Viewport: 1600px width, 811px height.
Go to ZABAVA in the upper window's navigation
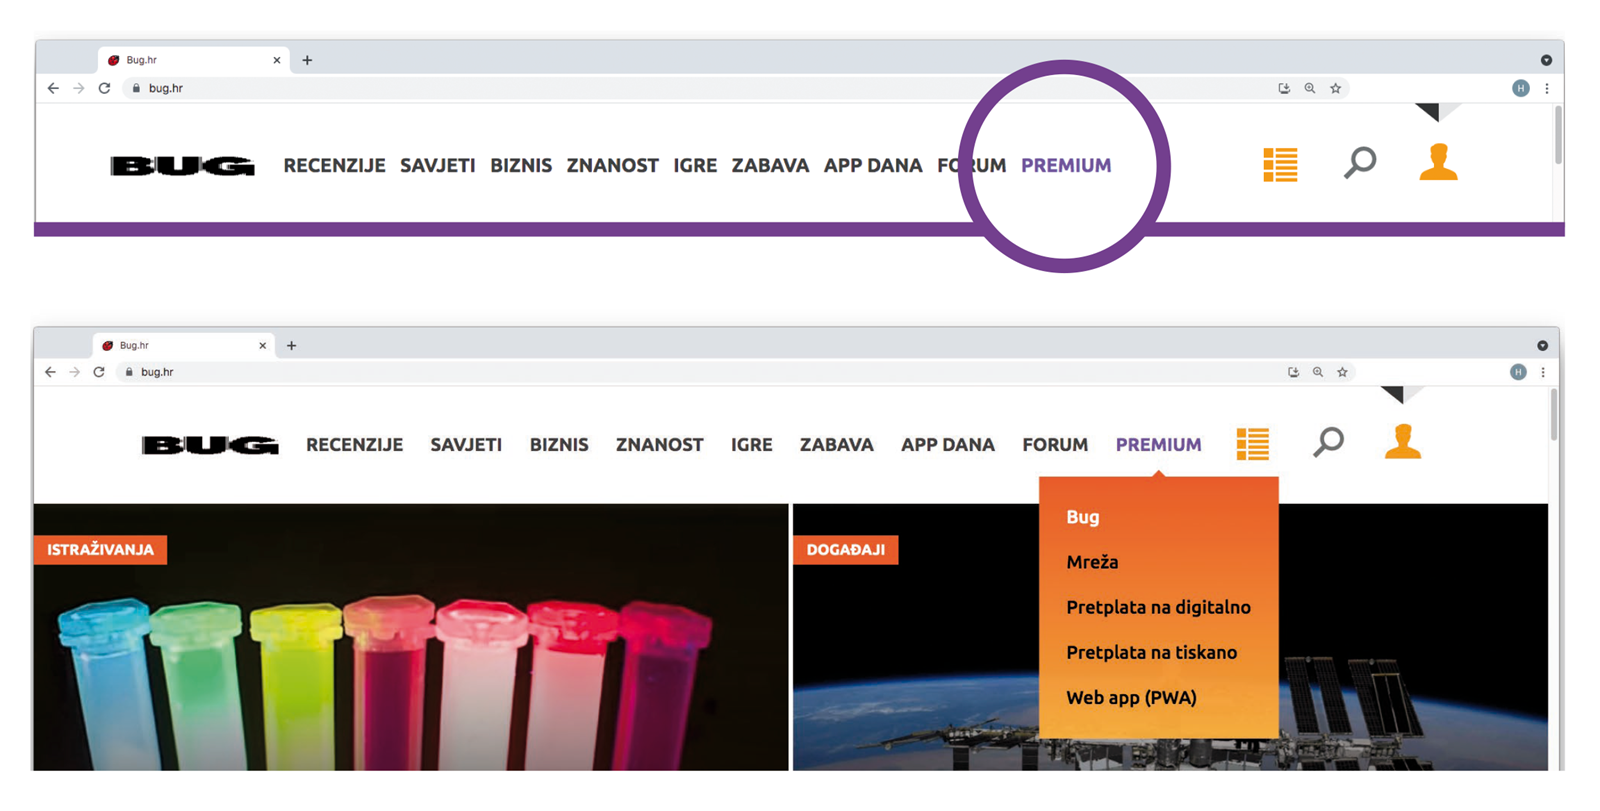click(770, 166)
